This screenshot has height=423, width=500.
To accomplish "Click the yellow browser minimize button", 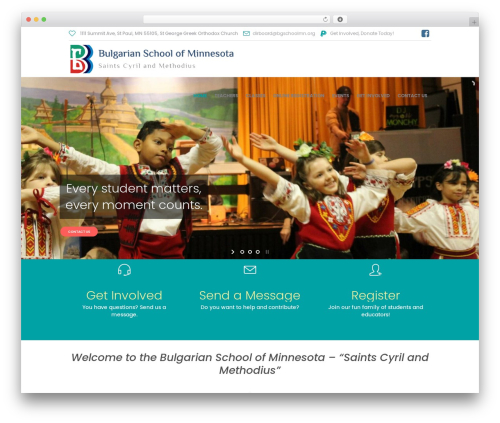I will point(36,19).
